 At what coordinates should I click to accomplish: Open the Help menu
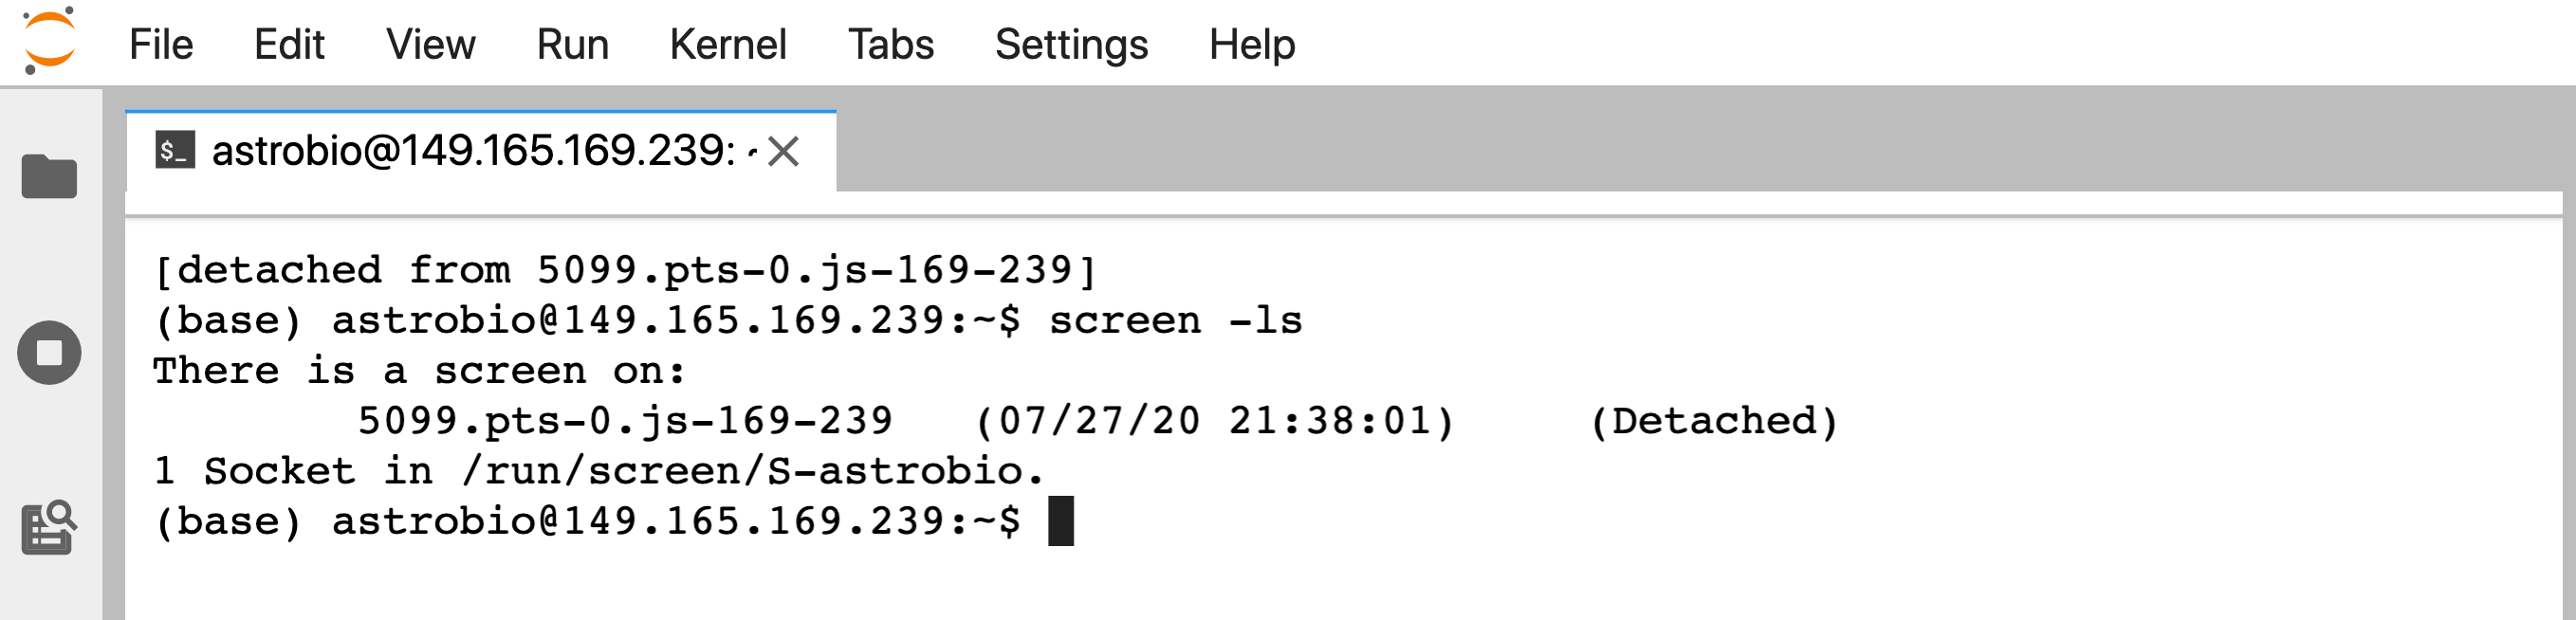(x=1252, y=44)
